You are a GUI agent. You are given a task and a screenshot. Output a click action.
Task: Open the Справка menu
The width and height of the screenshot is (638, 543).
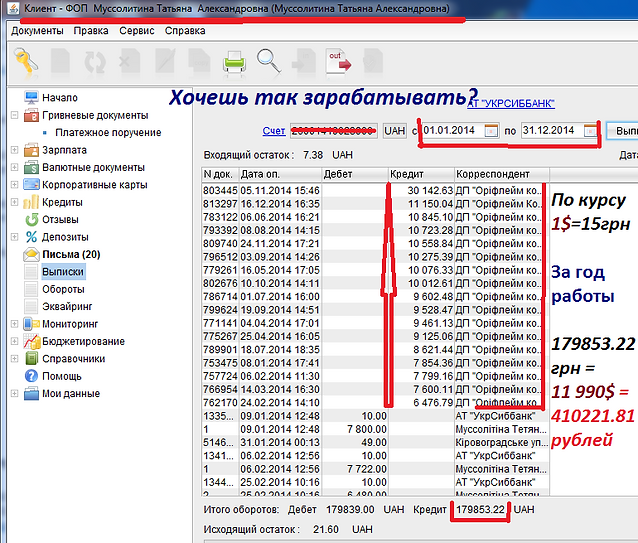185,31
